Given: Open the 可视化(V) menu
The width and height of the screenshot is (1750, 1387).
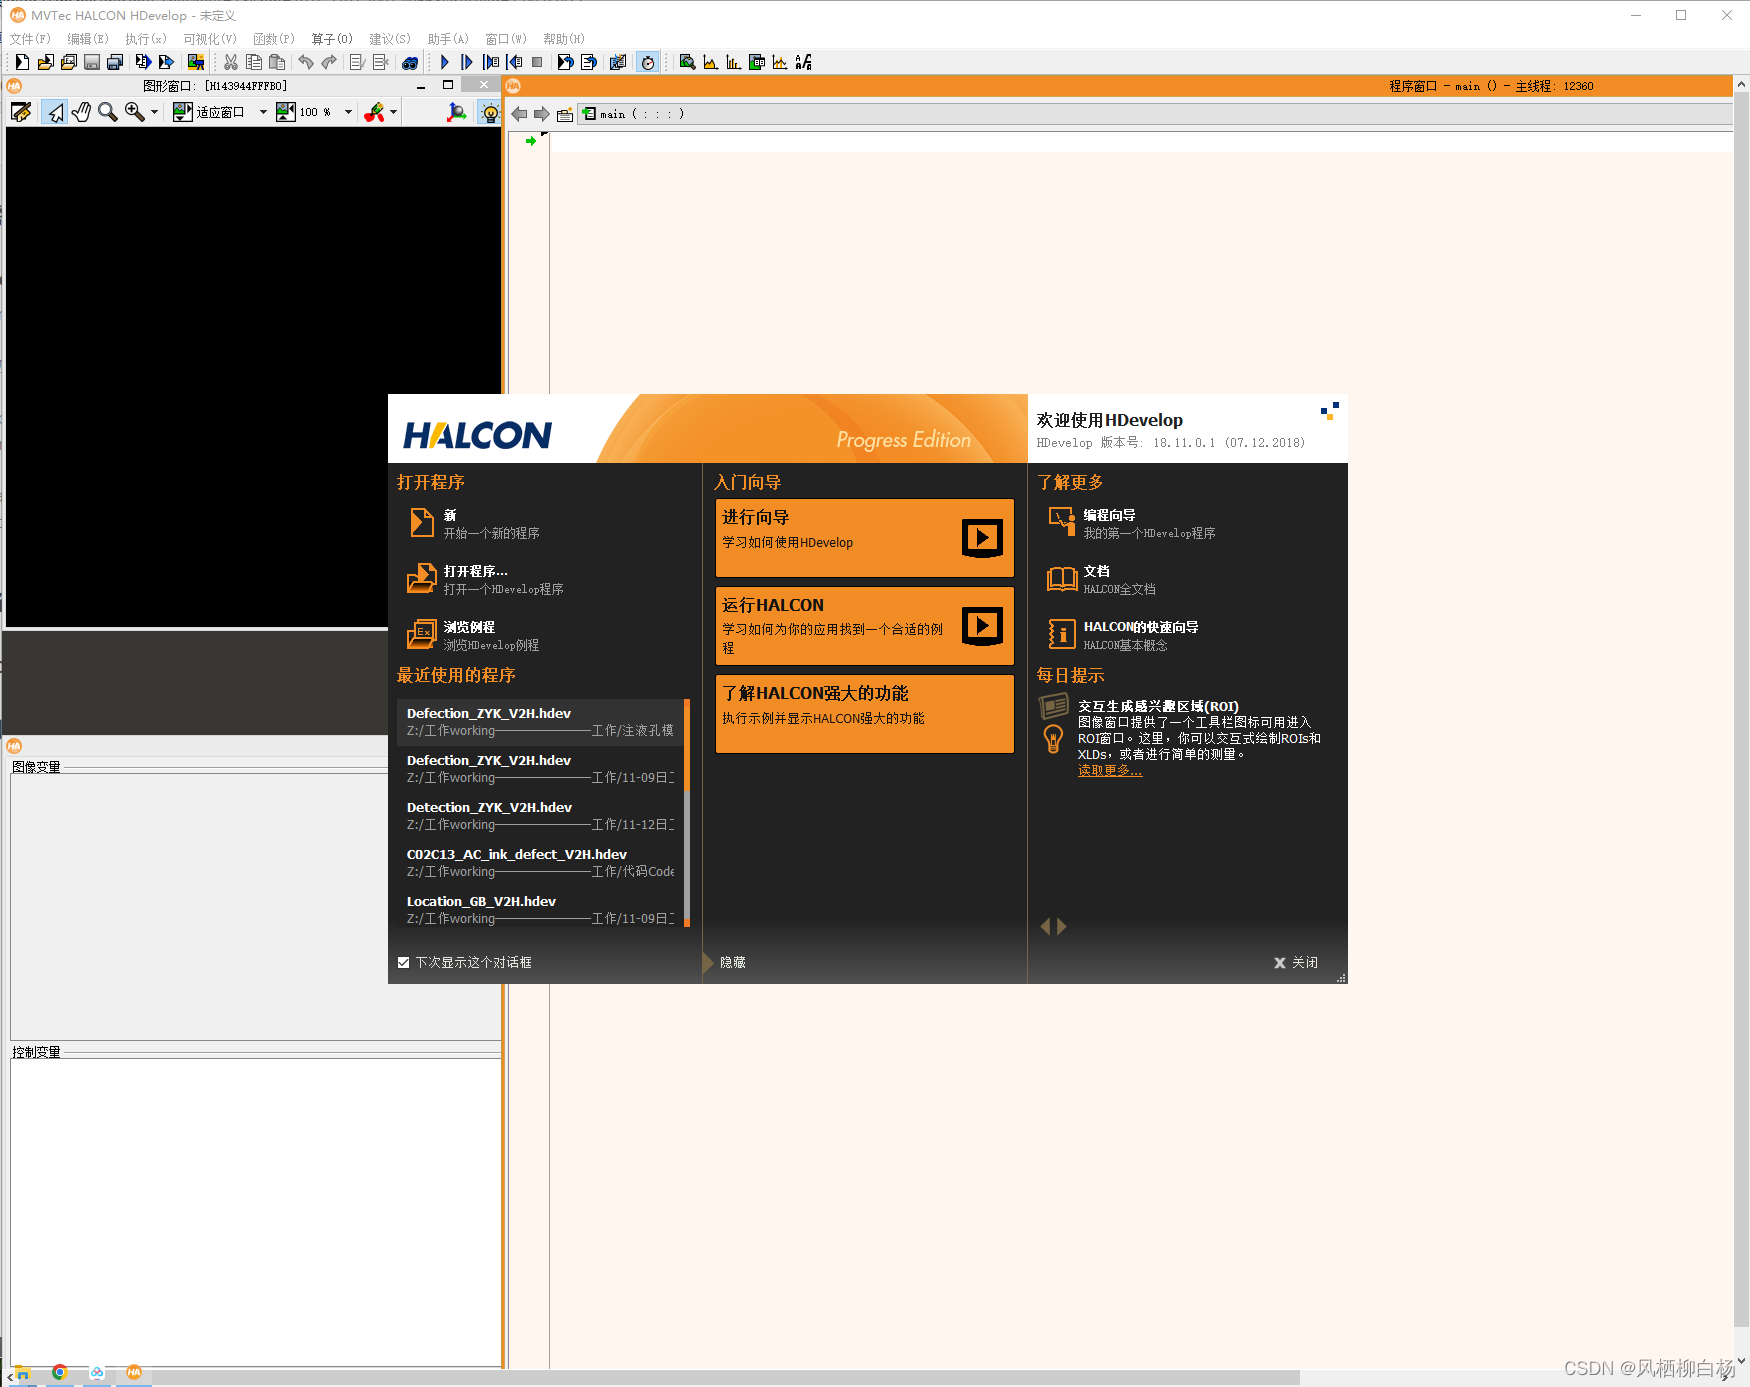Looking at the screenshot, I should point(210,39).
